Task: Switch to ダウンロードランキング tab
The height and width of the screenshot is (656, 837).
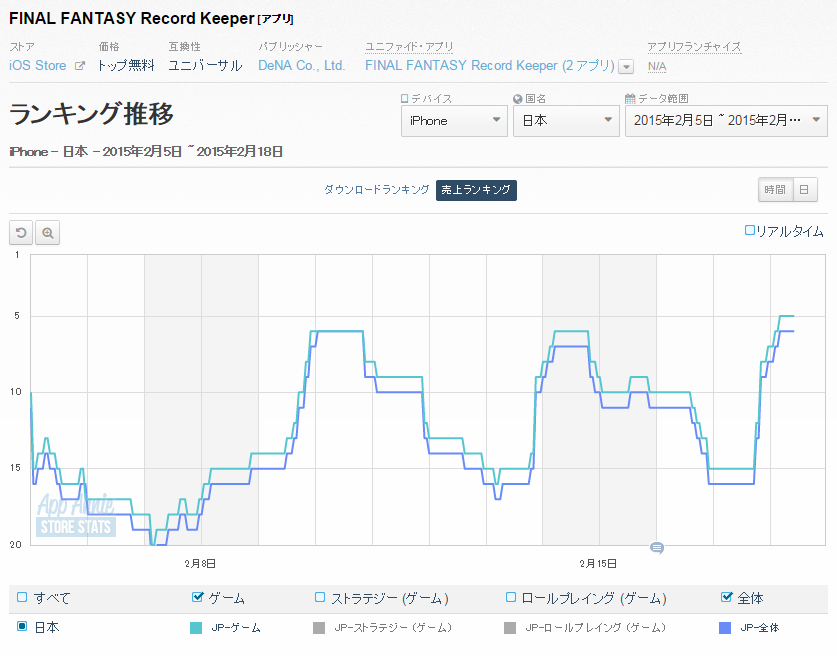Action: [376, 189]
